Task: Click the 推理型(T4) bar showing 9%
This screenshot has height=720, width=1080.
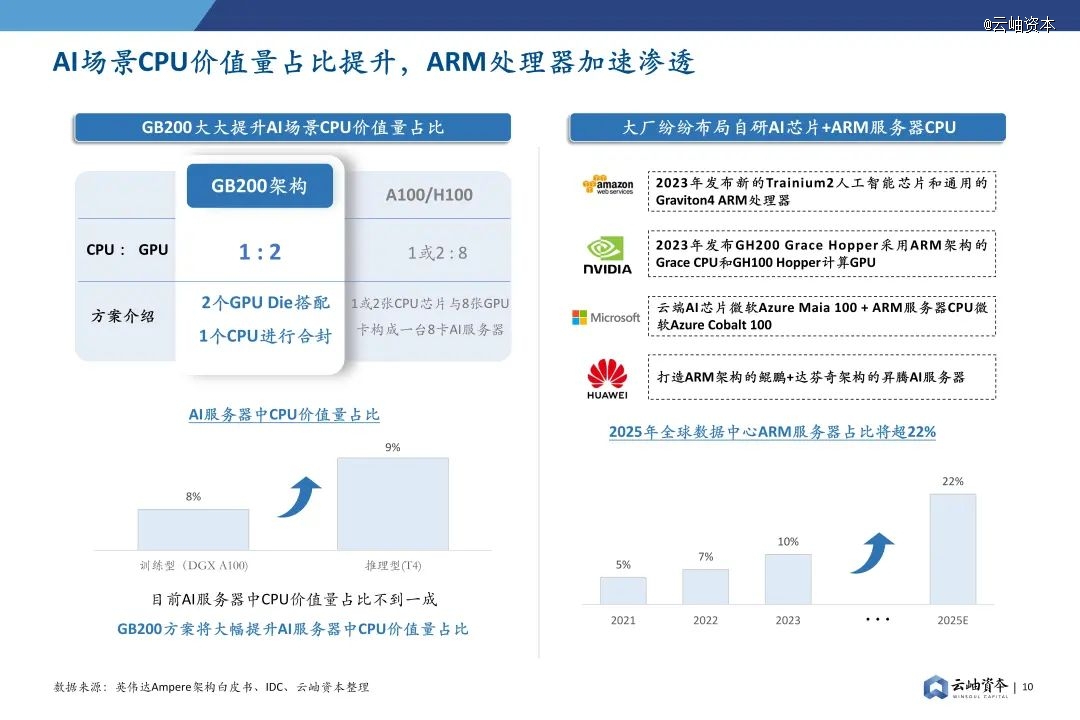Action: pos(392,503)
